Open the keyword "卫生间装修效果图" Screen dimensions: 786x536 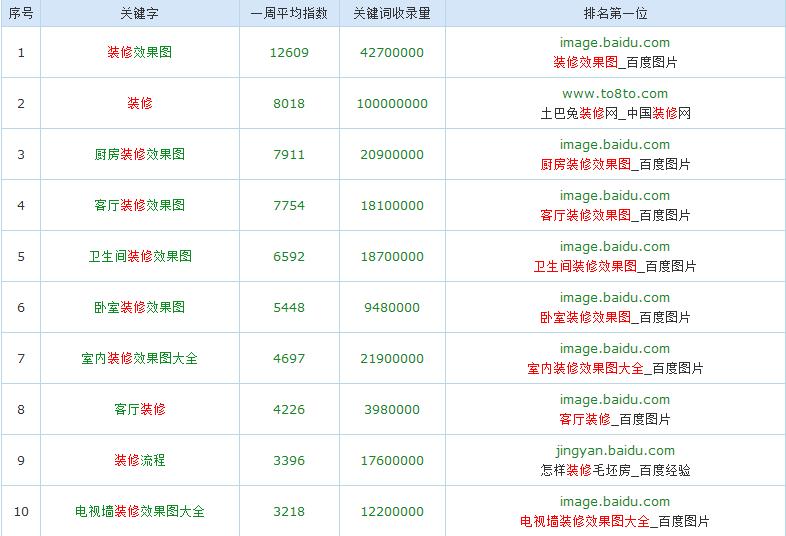[x=139, y=256]
